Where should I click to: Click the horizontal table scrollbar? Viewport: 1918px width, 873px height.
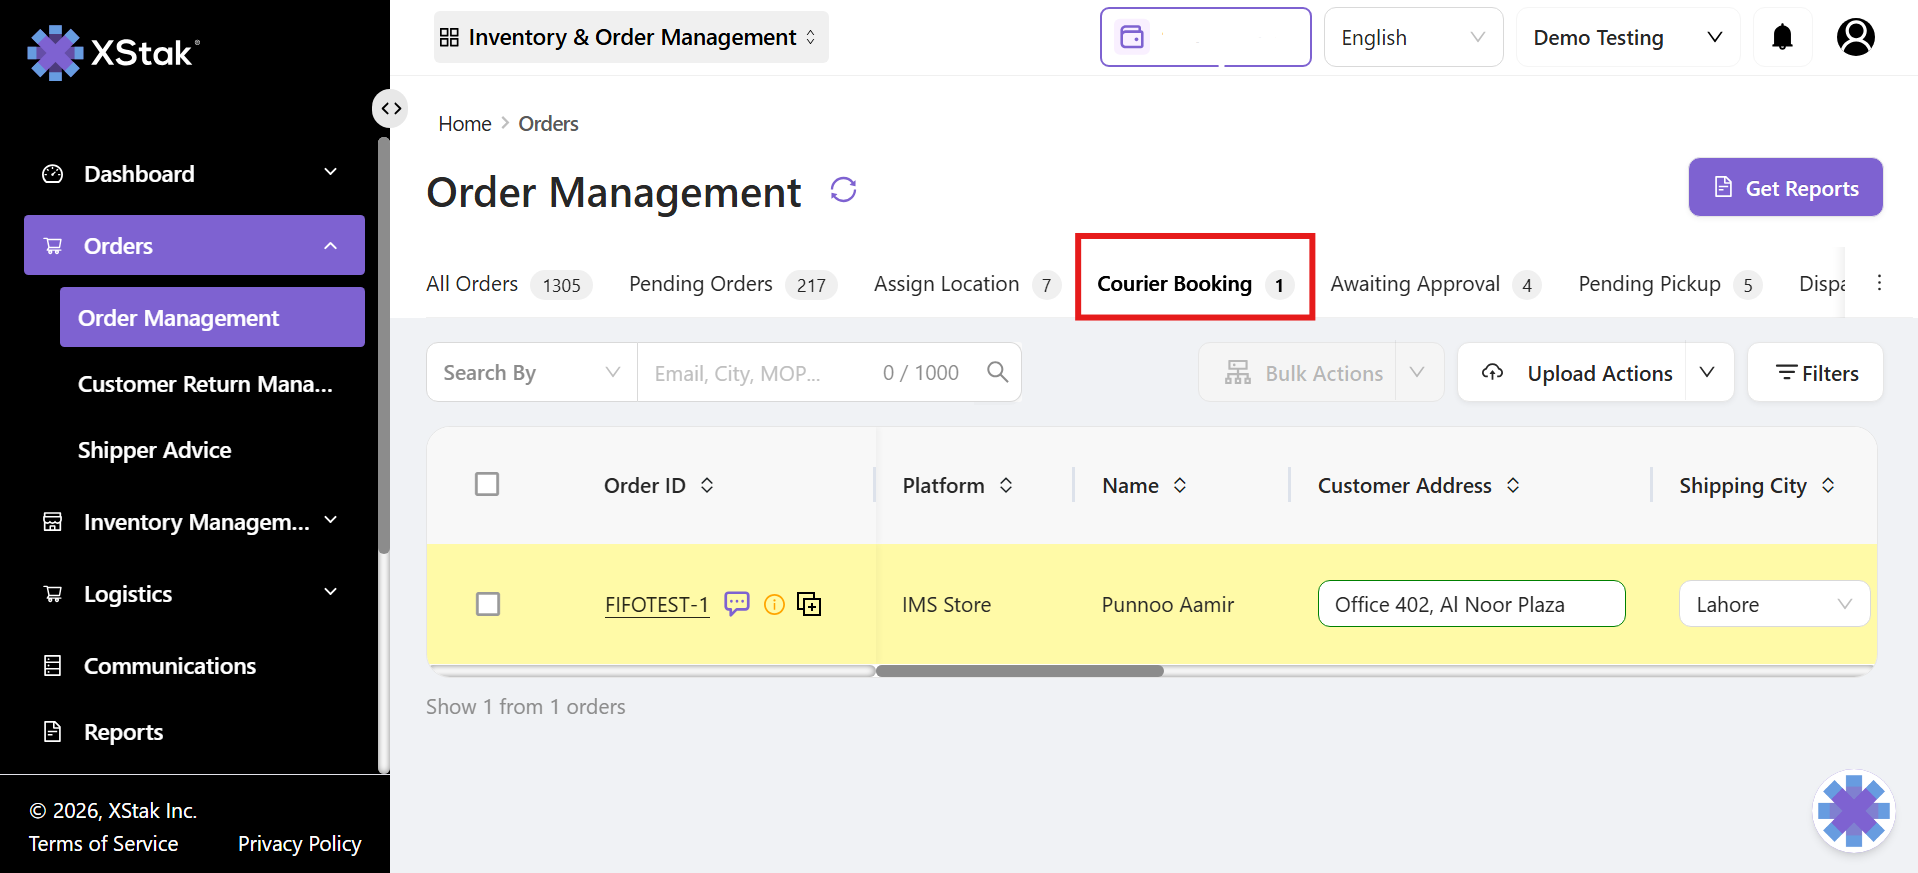tap(1019, 671)
